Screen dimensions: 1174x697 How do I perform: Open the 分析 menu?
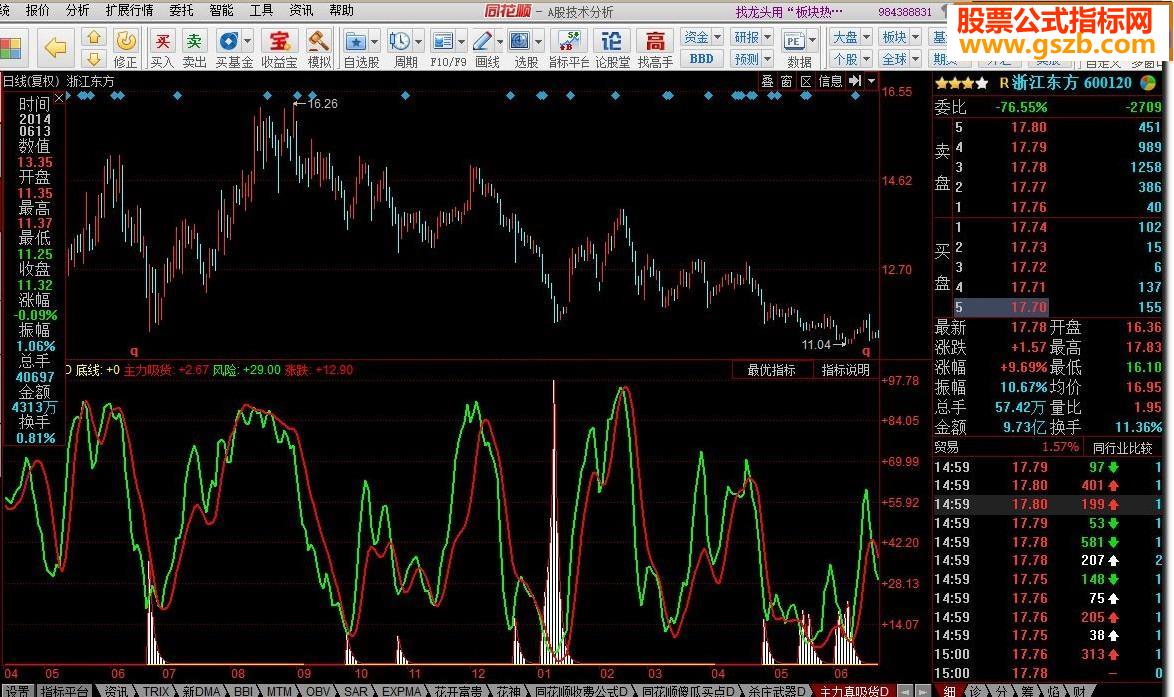click(x=77, y=10)
